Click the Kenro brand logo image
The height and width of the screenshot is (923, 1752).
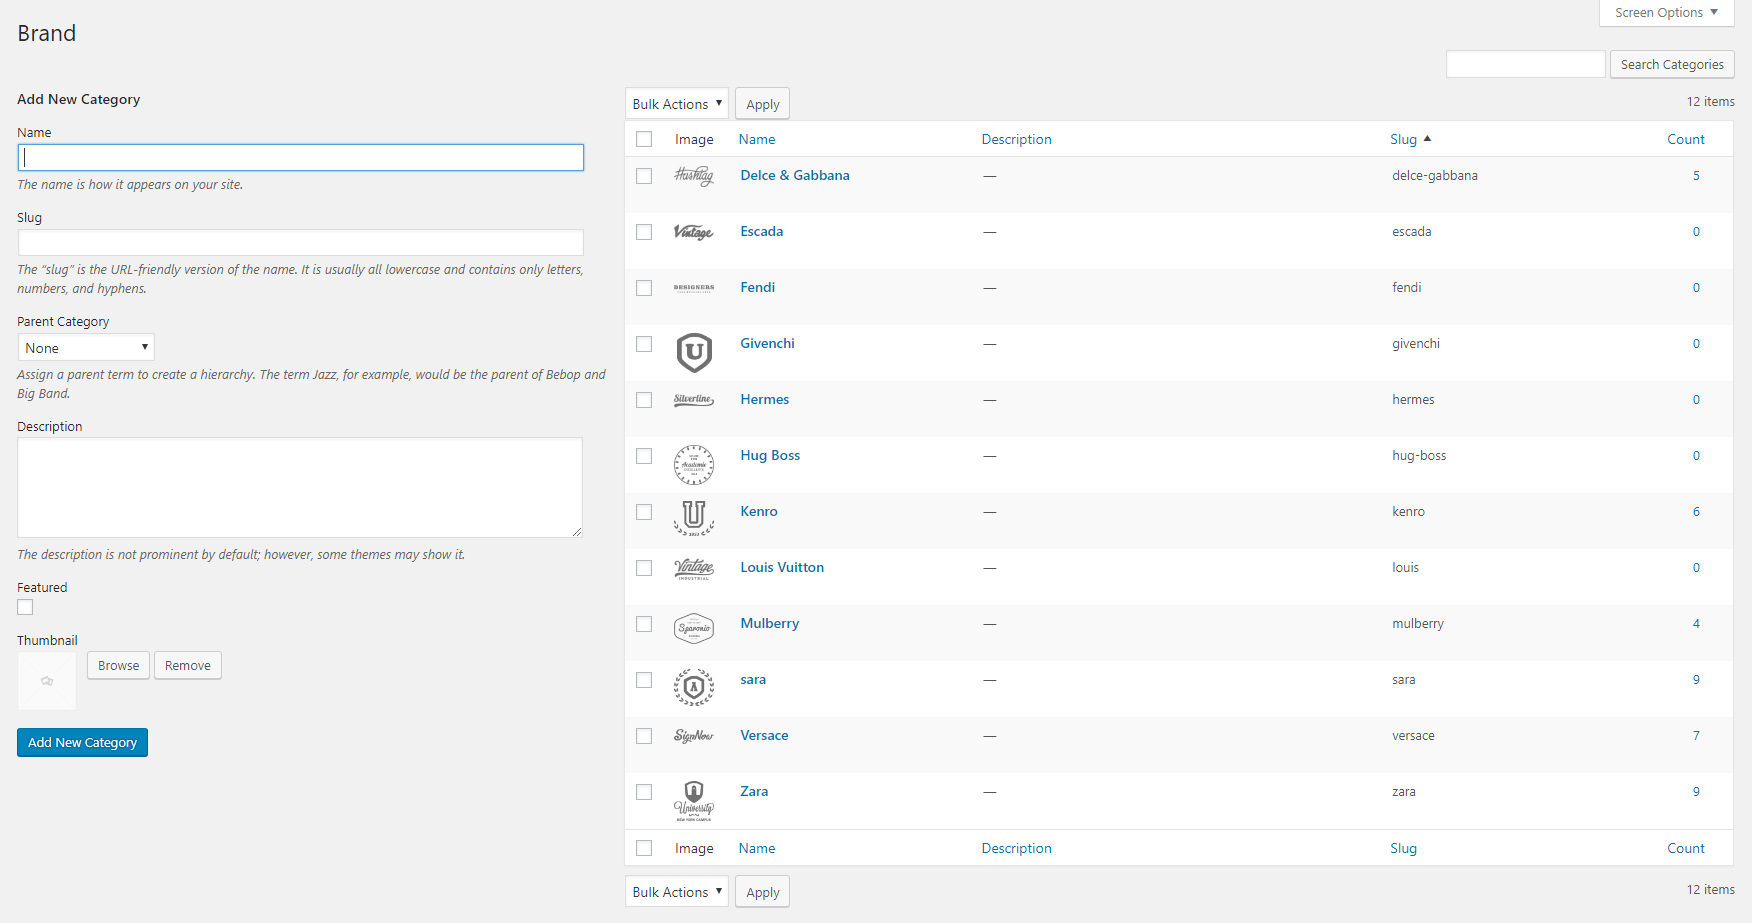[x=694, y=518]
